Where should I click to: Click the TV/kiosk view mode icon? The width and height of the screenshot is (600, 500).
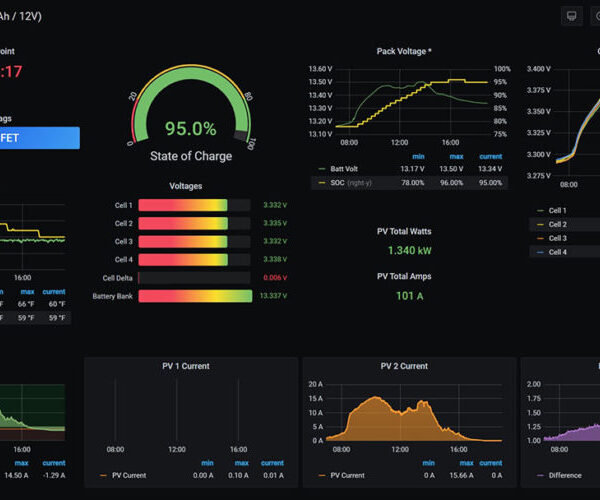tap(572, 16)
